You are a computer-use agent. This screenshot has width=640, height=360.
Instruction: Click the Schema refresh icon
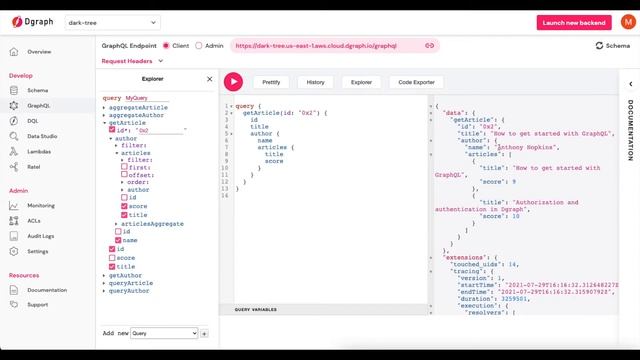(x=599, y=46)
